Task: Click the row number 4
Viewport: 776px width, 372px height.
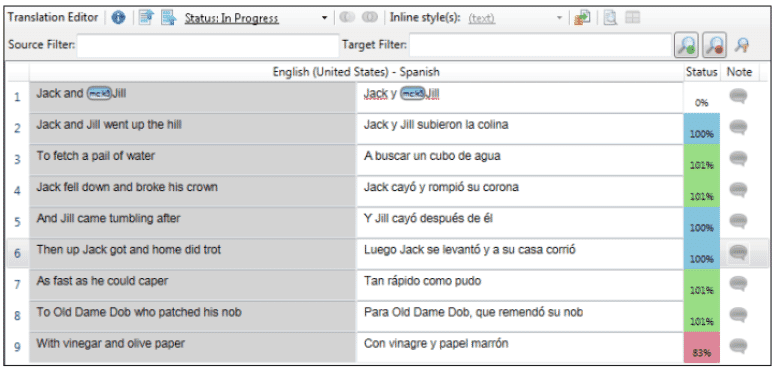Action: pyautogui.click(x=17, y=190)
